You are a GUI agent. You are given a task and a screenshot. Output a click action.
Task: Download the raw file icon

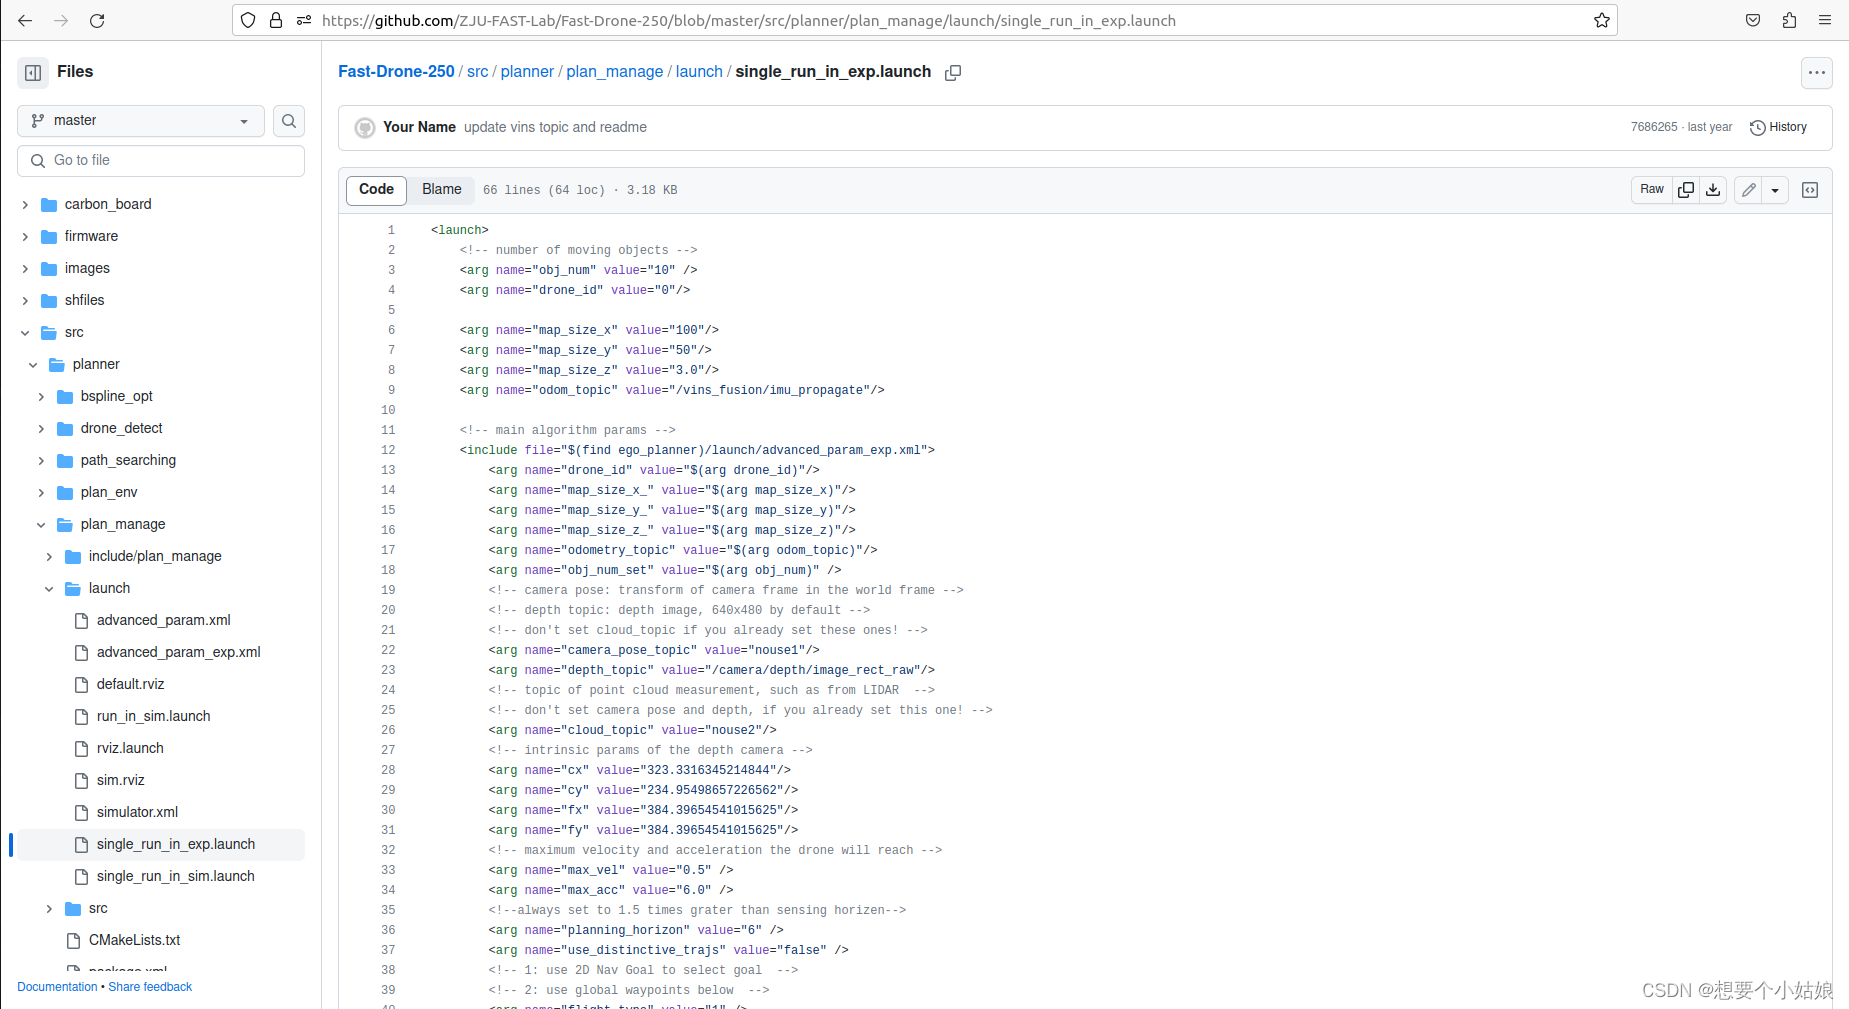[x=1713, y=190]
